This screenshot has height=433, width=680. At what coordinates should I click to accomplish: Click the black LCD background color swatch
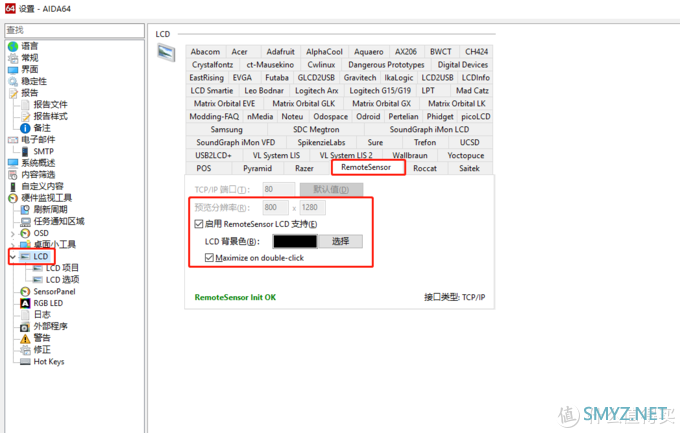click(x=295, y=241)
